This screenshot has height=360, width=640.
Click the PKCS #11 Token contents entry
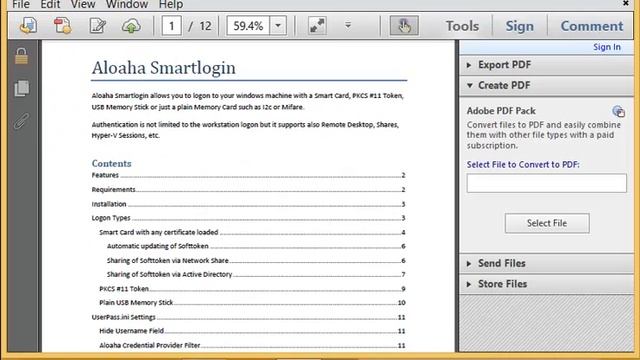[x=252, y=289]
